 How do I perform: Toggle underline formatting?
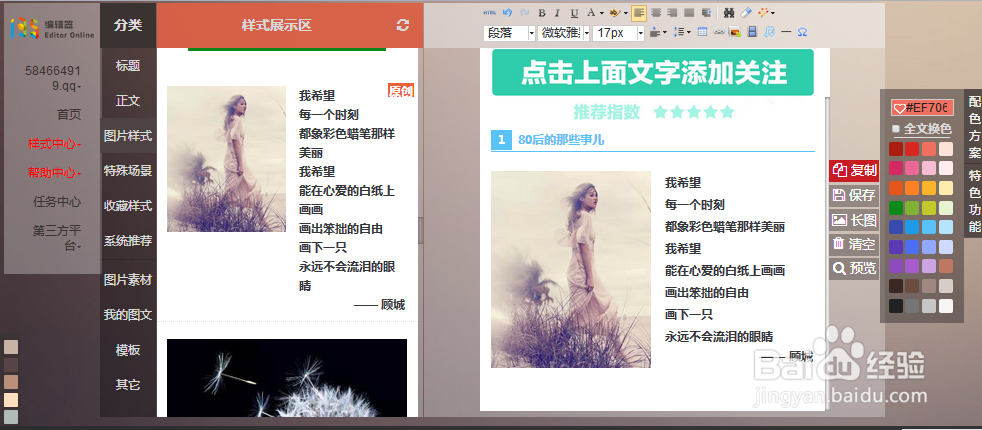(x=574, y=13)
